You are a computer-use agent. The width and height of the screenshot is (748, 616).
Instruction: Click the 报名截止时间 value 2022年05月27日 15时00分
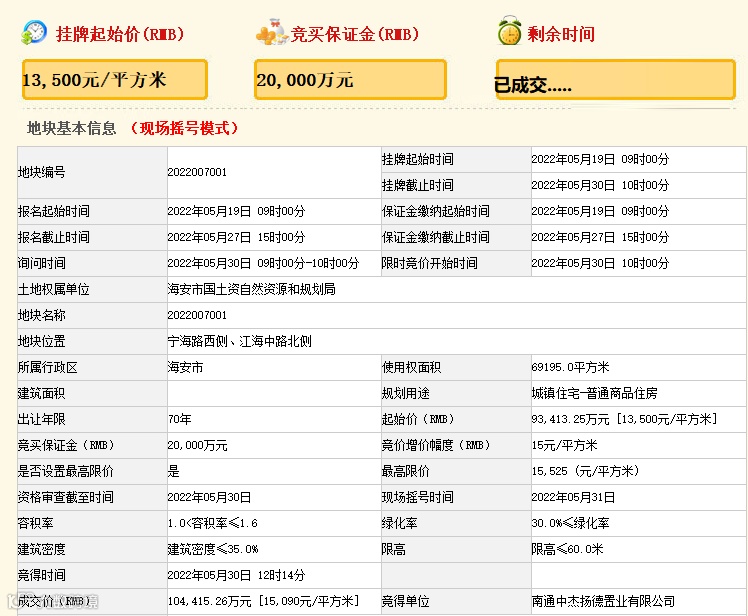point(236,237)
